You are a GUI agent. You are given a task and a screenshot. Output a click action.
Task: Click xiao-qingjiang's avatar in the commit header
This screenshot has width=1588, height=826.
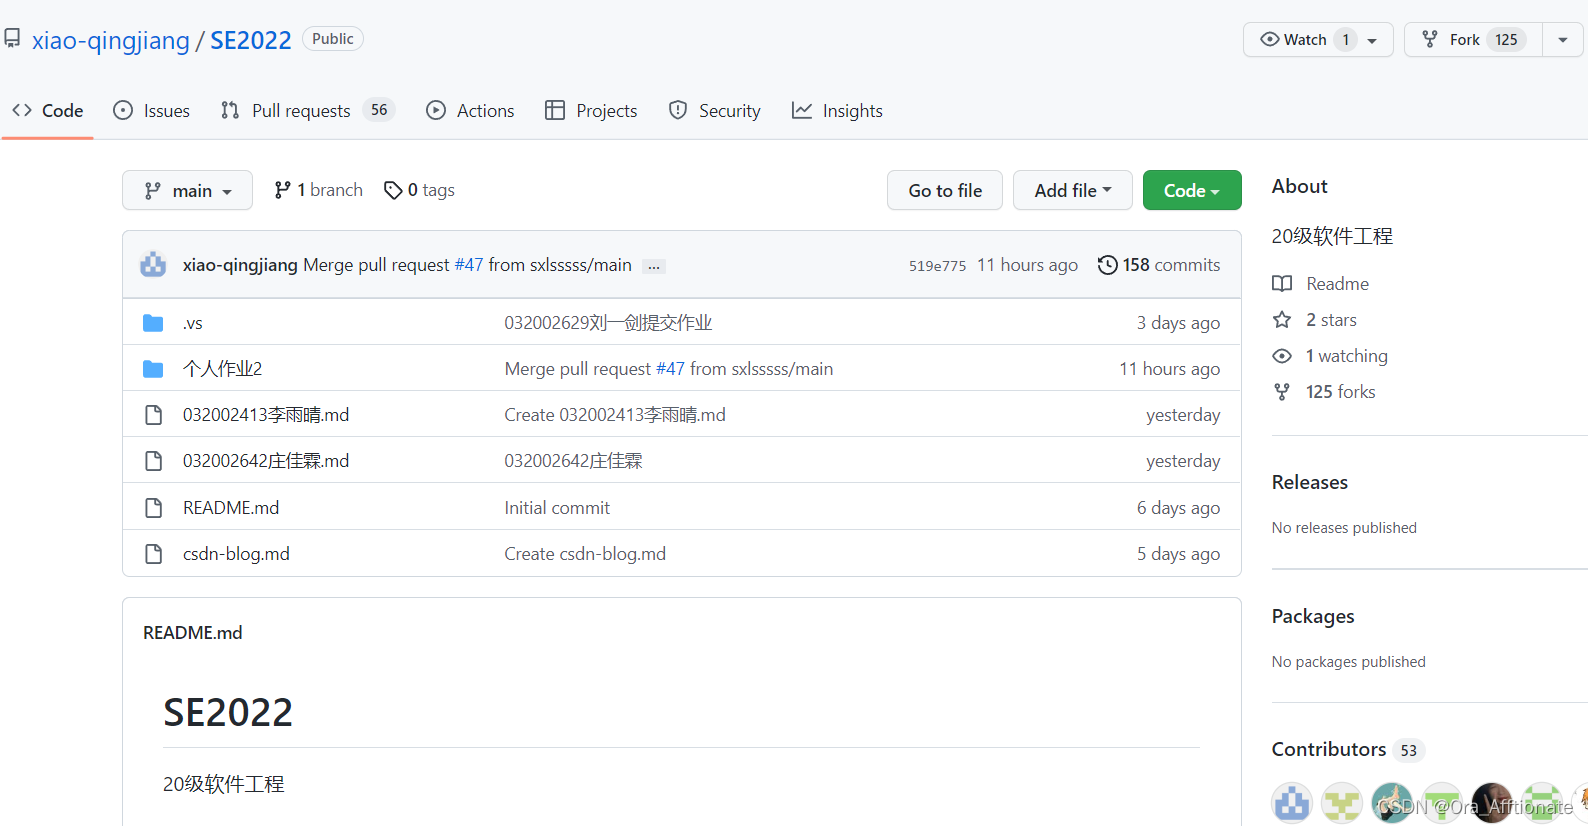coord(153,265)
